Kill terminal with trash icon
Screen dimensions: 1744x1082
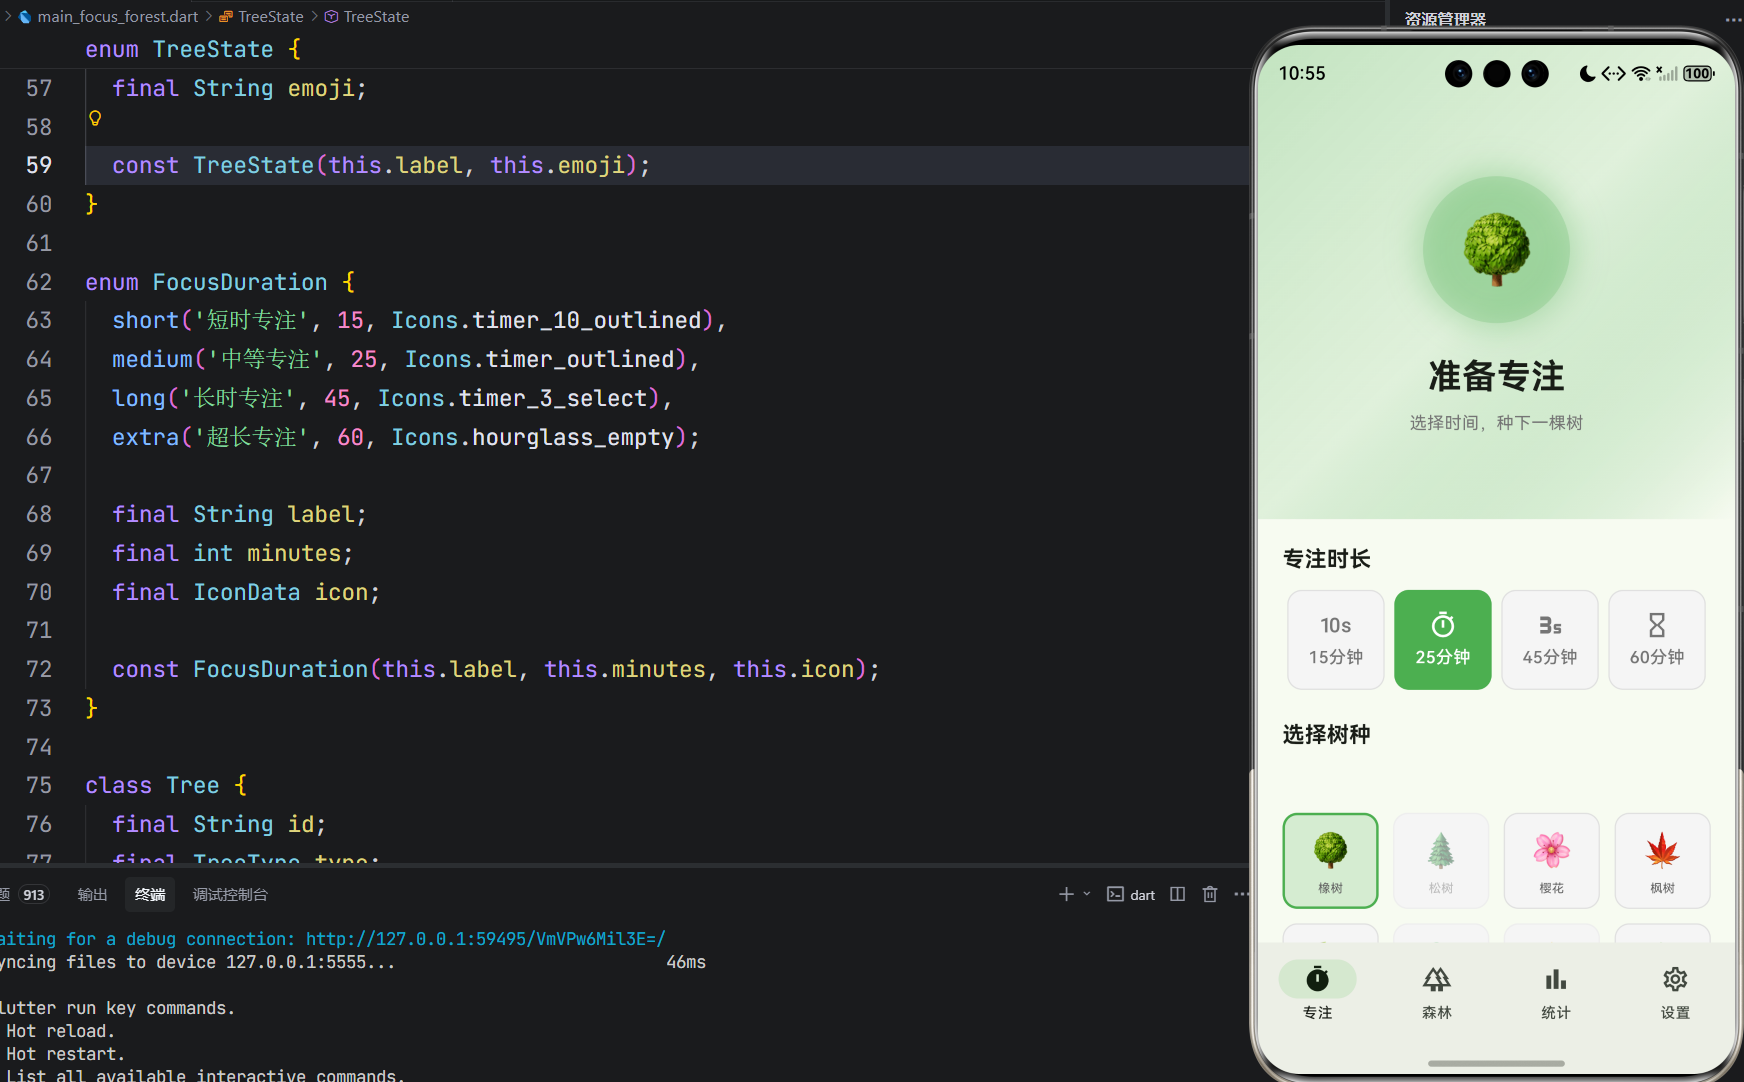tap(1210, 894)
